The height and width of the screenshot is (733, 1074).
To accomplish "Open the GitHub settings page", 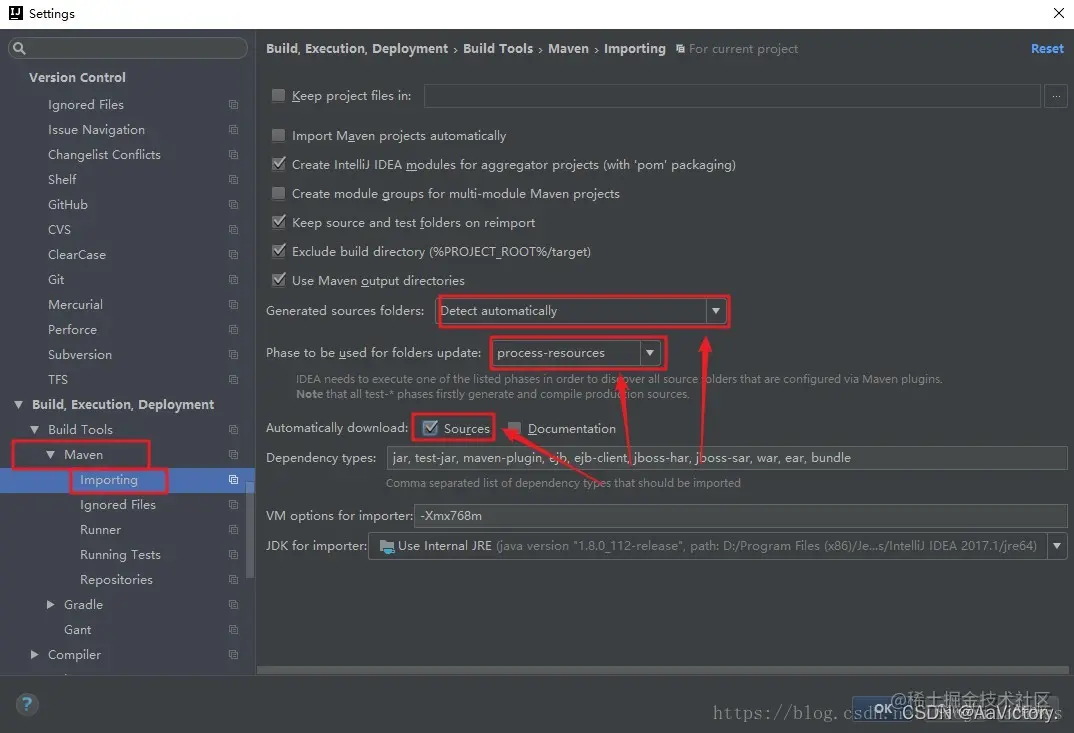I will (x=68, y=205).
